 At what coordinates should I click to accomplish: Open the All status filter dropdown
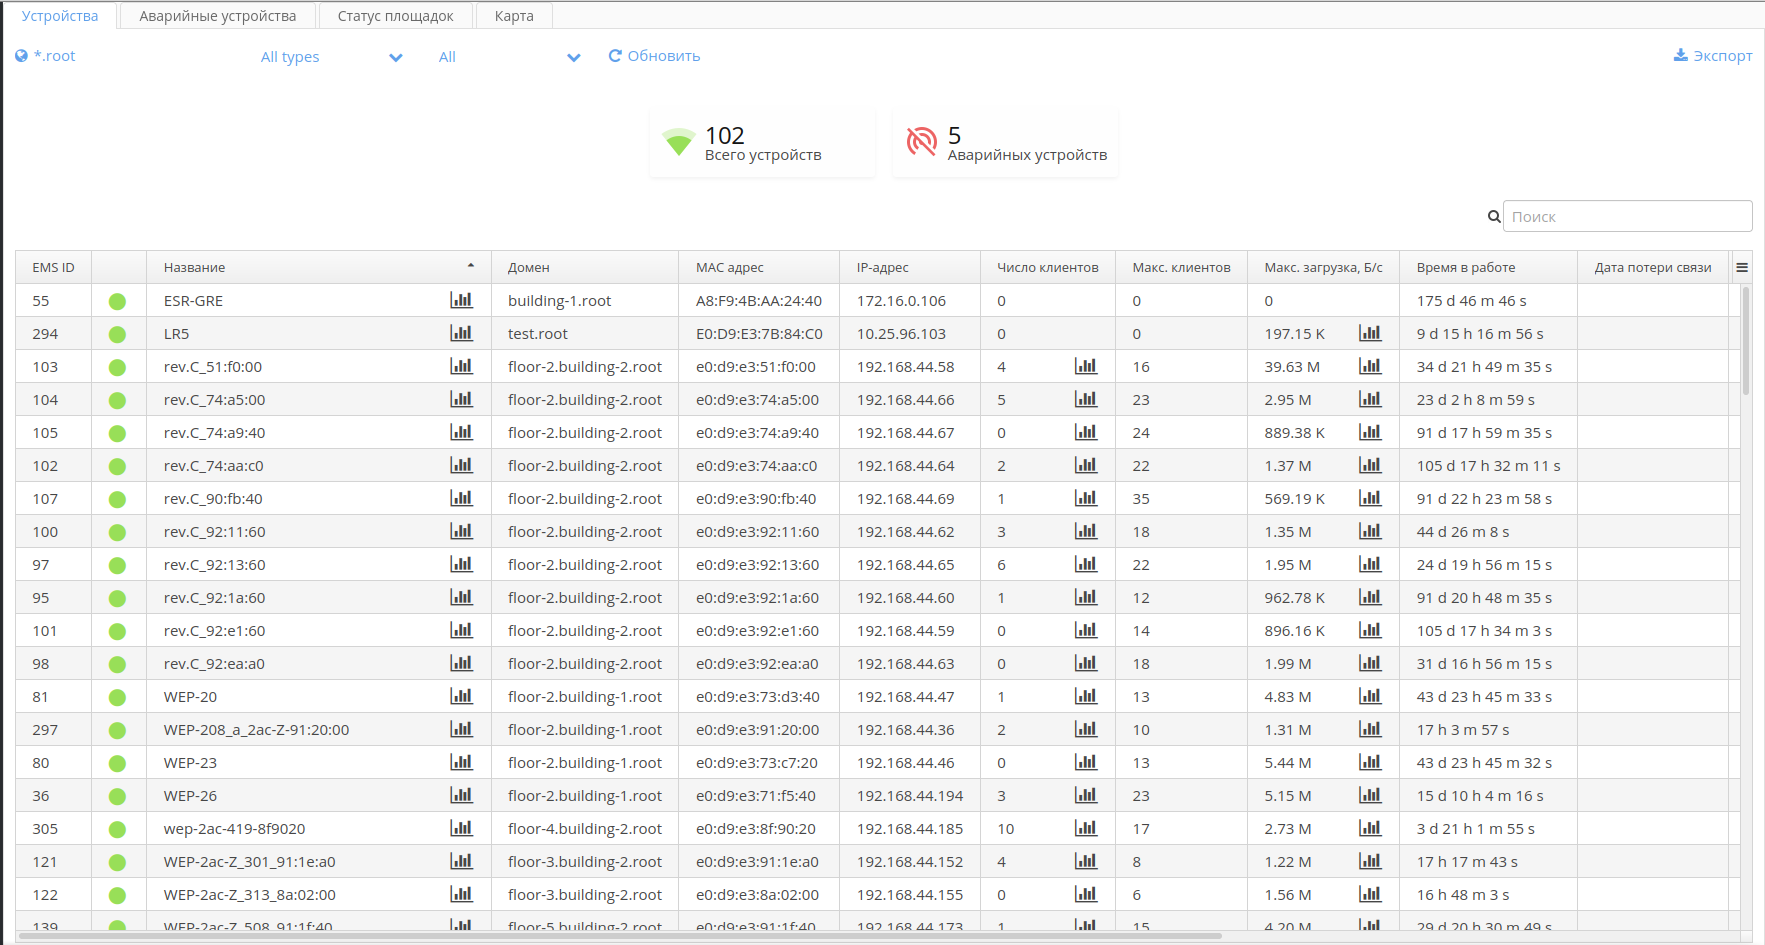click(x=509, y=57)
